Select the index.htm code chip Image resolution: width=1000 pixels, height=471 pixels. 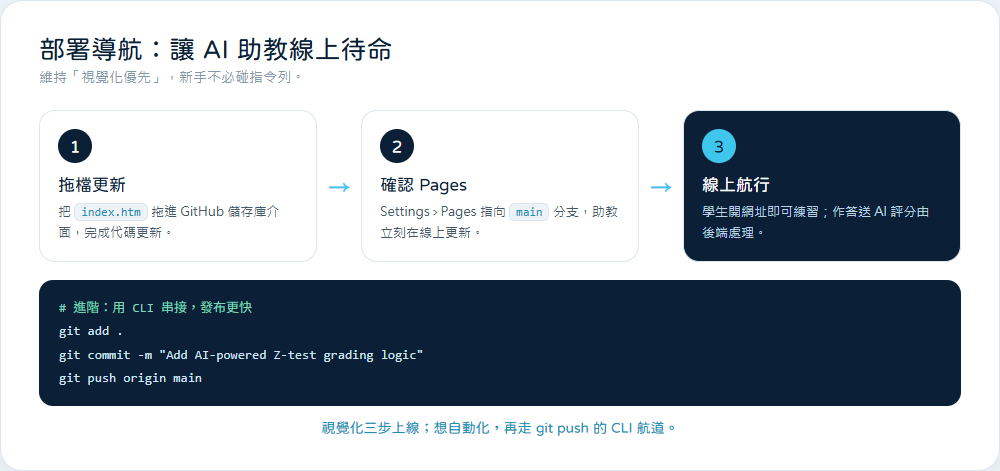(112, 212)
